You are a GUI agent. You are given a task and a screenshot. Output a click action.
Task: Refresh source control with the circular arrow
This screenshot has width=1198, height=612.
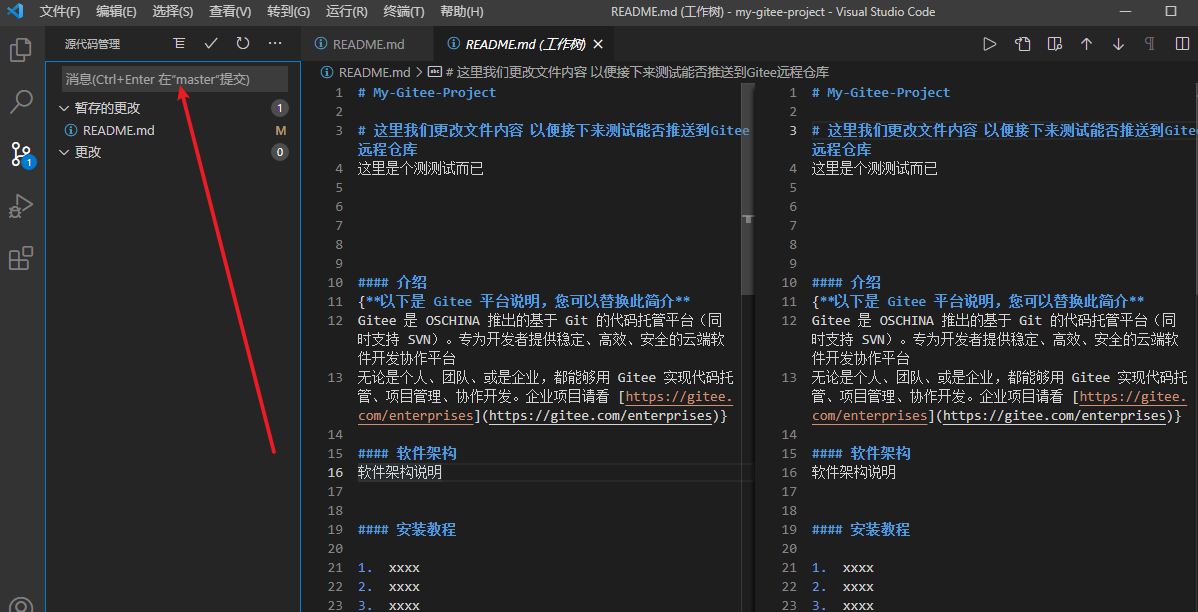pyautogui.click(x=243, y=44)
